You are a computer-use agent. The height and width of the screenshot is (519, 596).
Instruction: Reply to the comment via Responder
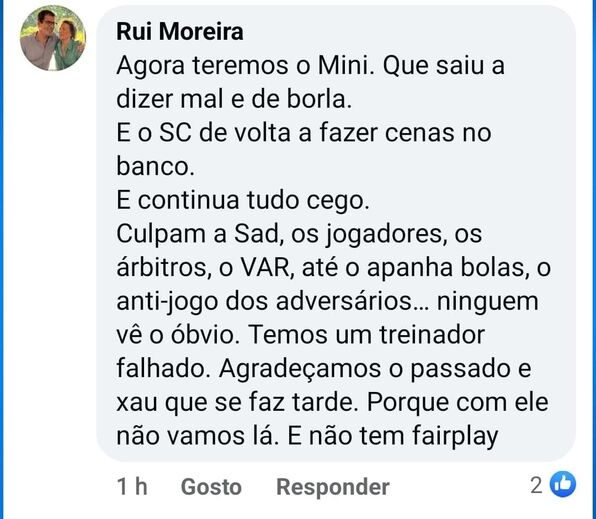333,487
